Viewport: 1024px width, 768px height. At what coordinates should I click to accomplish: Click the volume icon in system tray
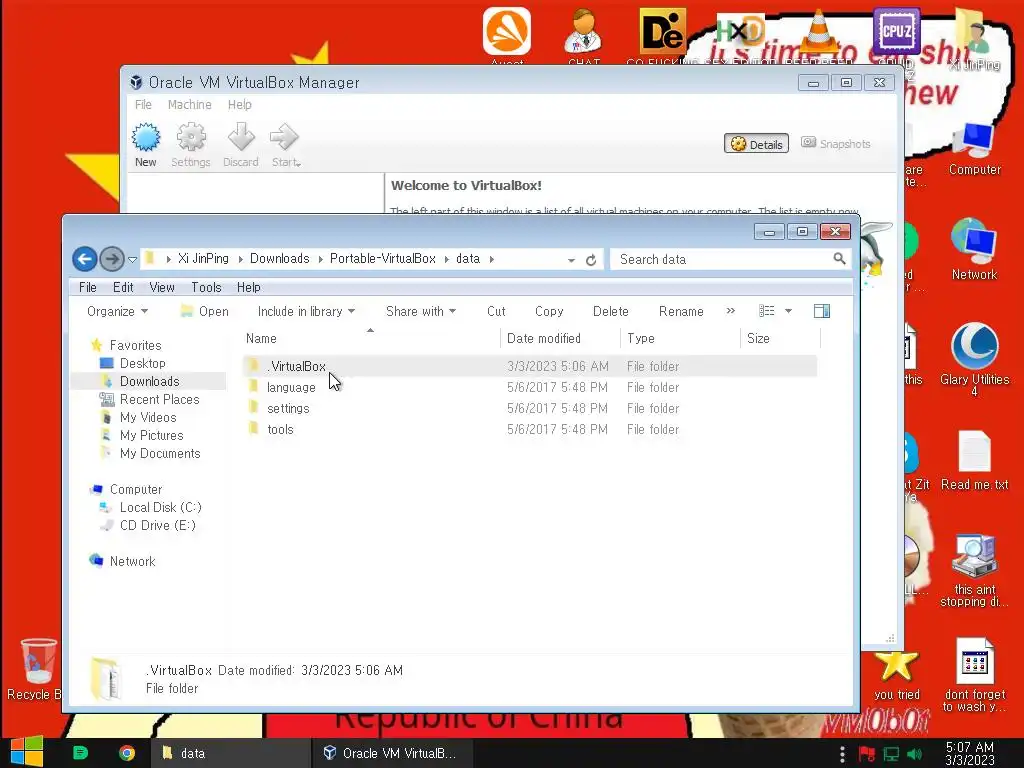tap(914, 754)
